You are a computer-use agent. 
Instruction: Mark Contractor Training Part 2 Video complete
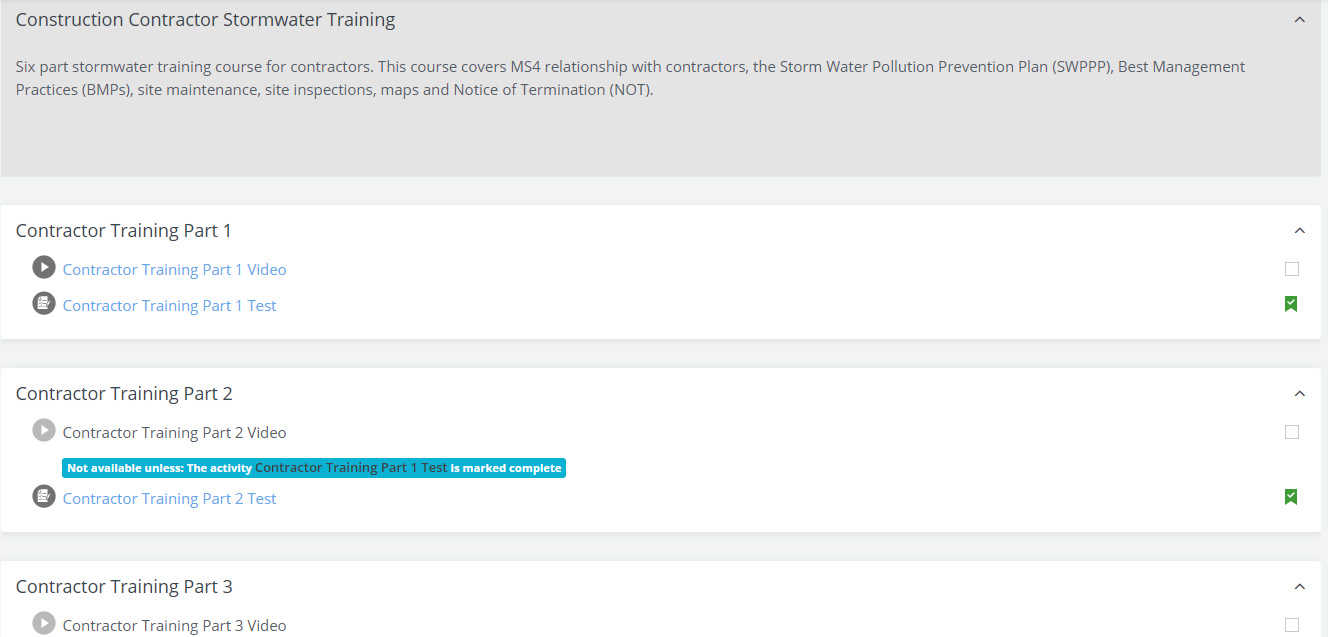click(1292, 432)
